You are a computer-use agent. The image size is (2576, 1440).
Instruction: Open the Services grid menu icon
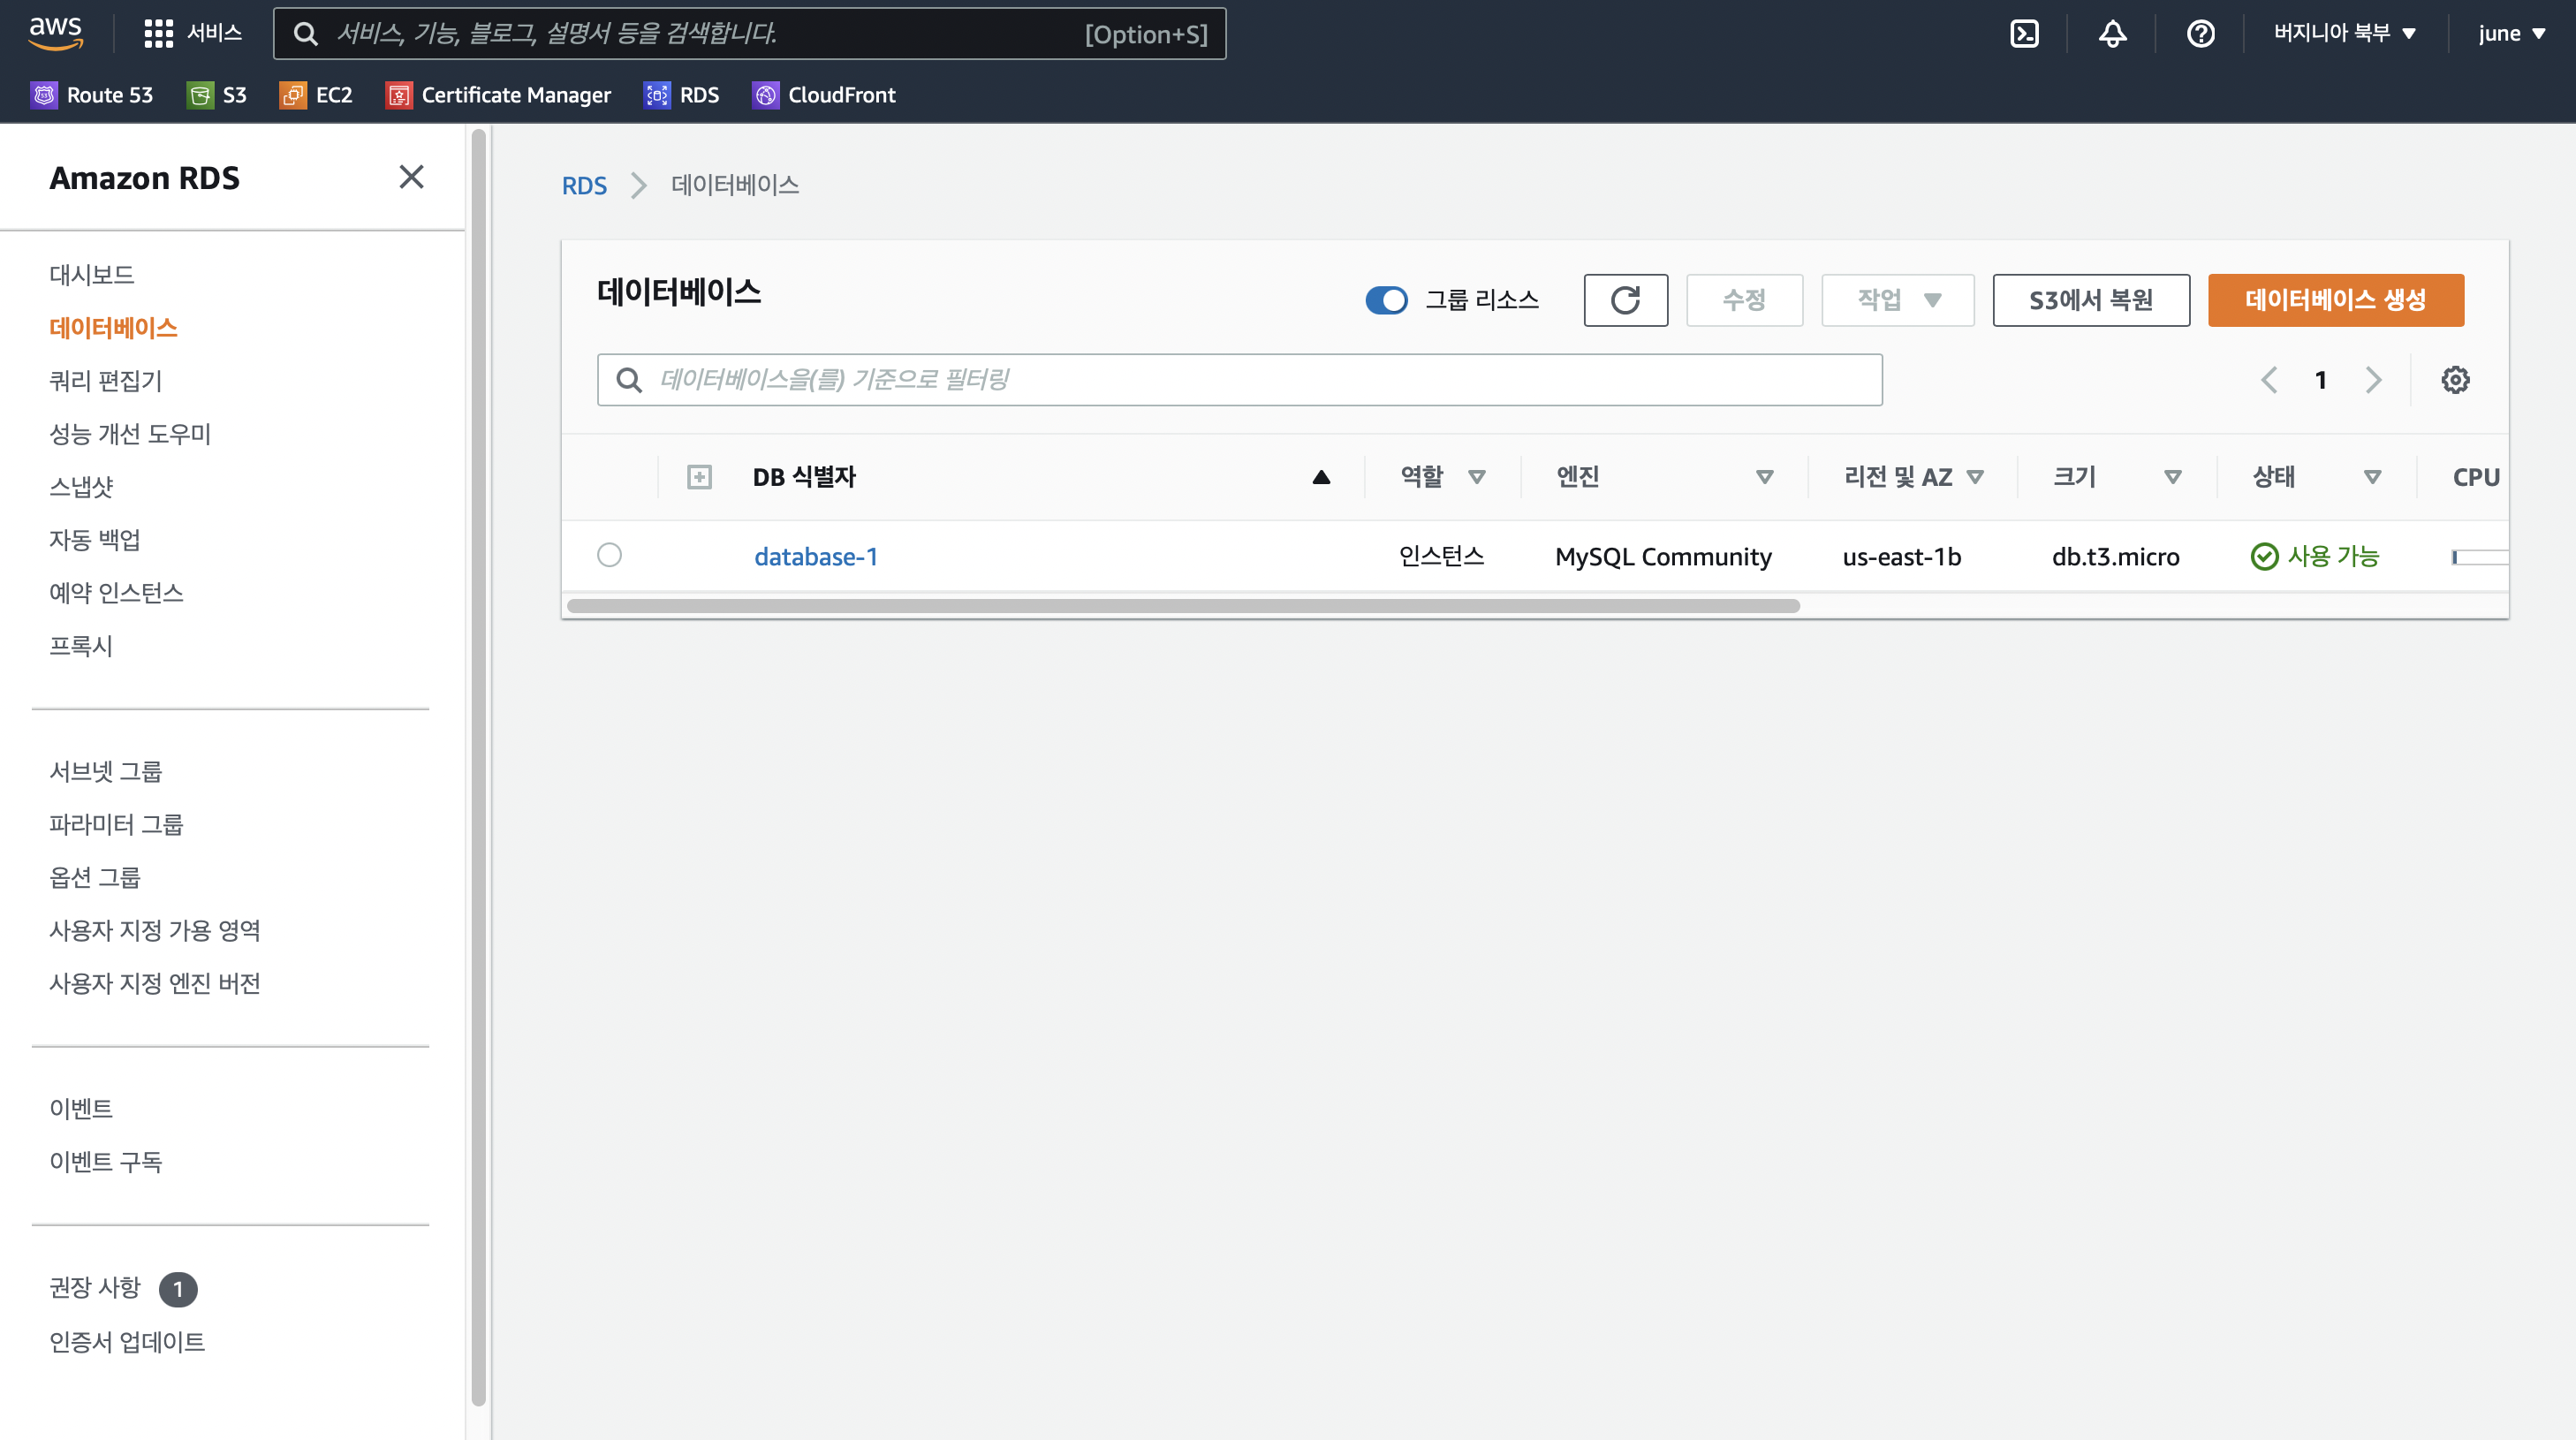158,34
